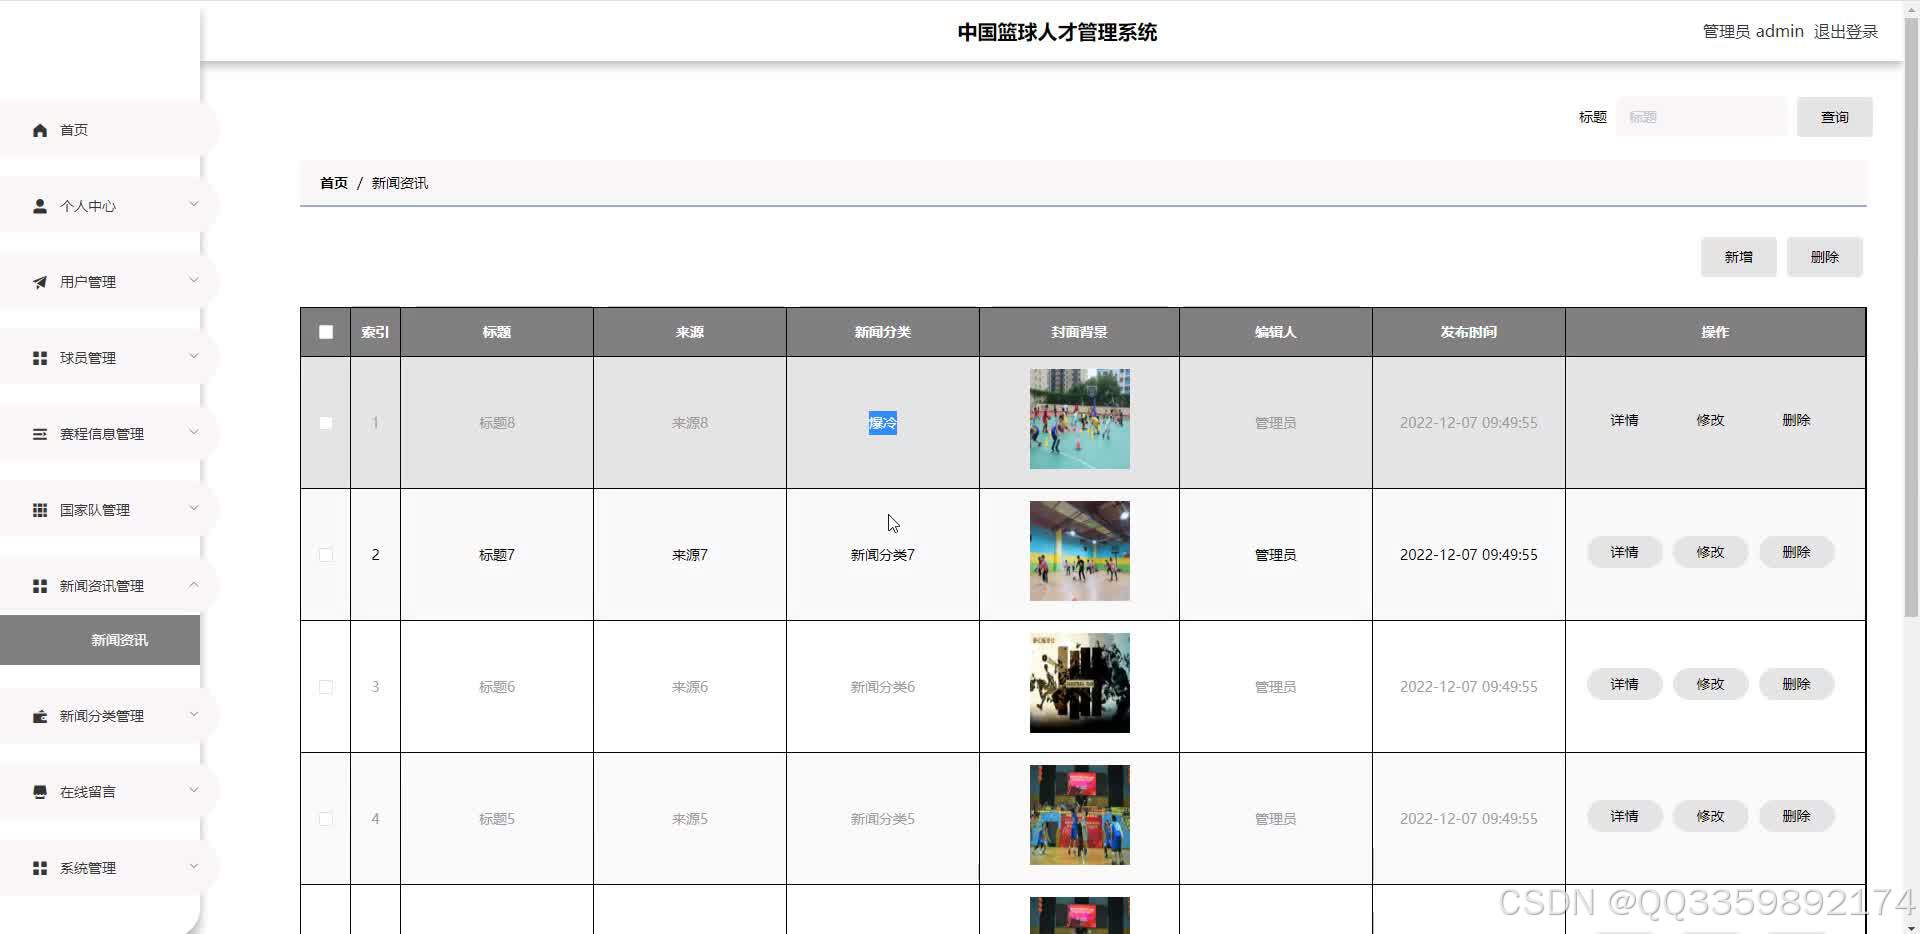
Task: Click 删除 for the 标题8 row
Action: pos(1796,420)
